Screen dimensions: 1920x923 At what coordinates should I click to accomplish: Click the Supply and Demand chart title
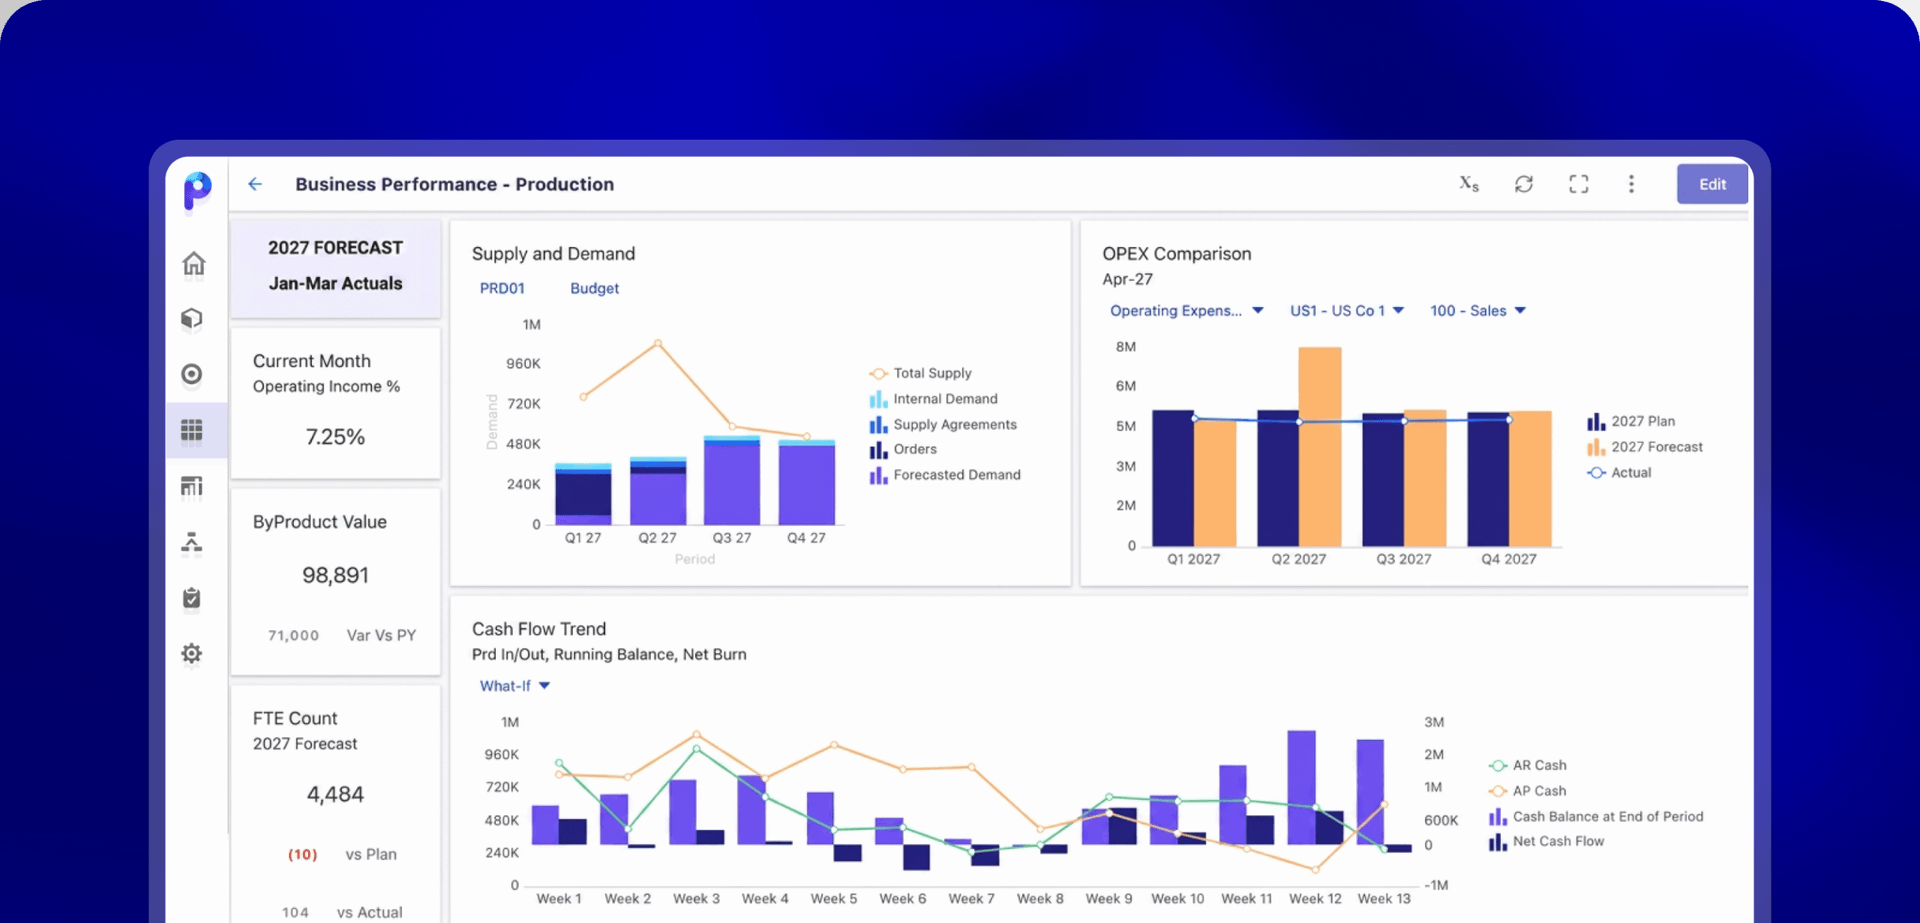(553, 254)
